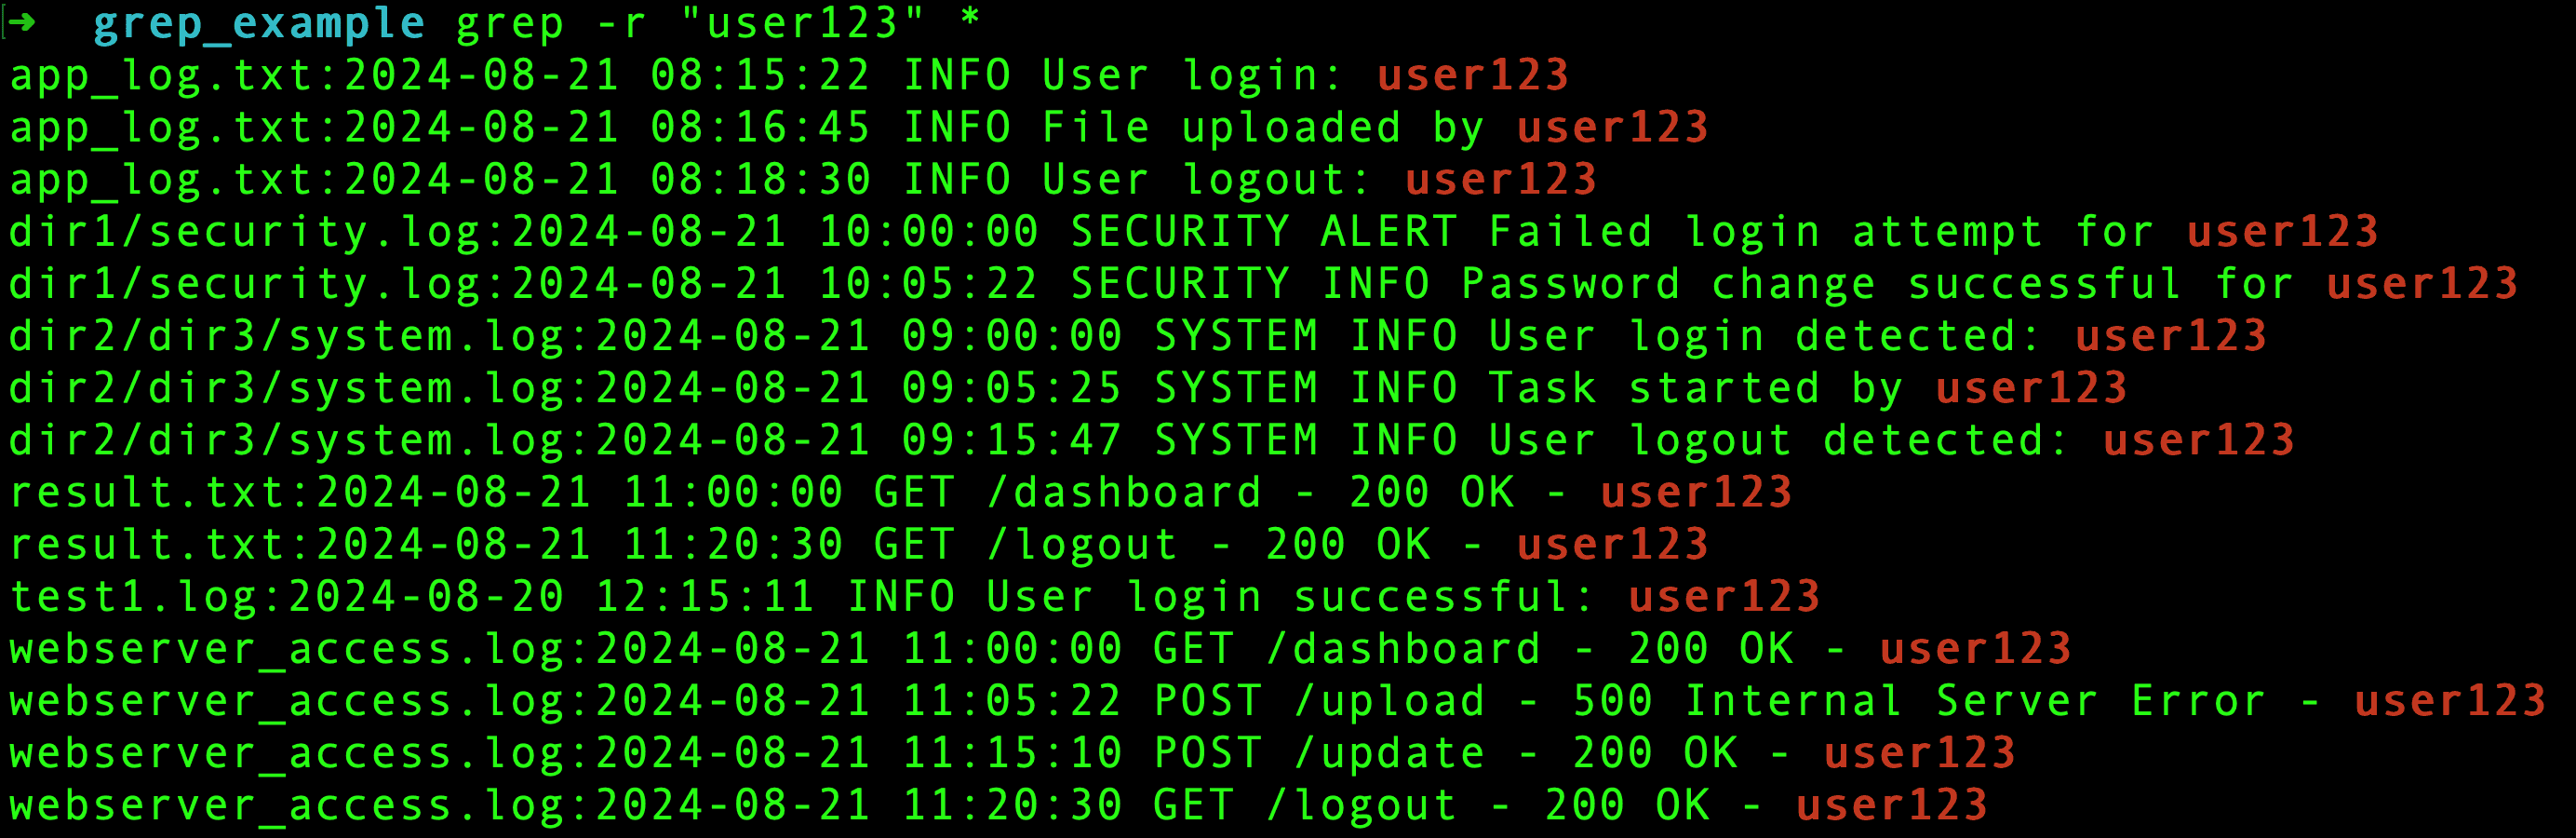
Task: Click red user123 on Failed login attempt line
Action: click(2281, 232)
